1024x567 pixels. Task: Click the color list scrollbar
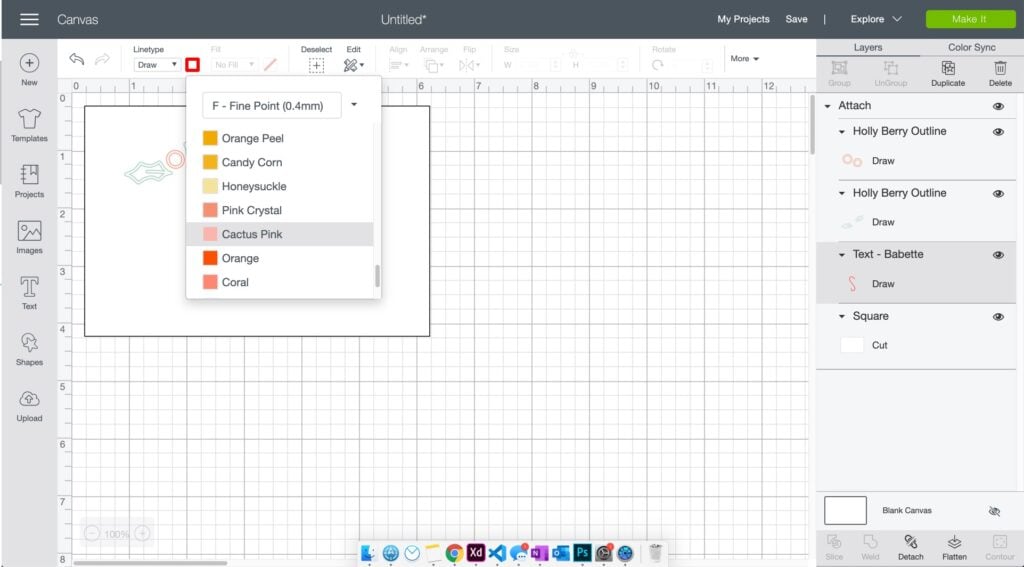pyautogui.click(x=377, y=276)
